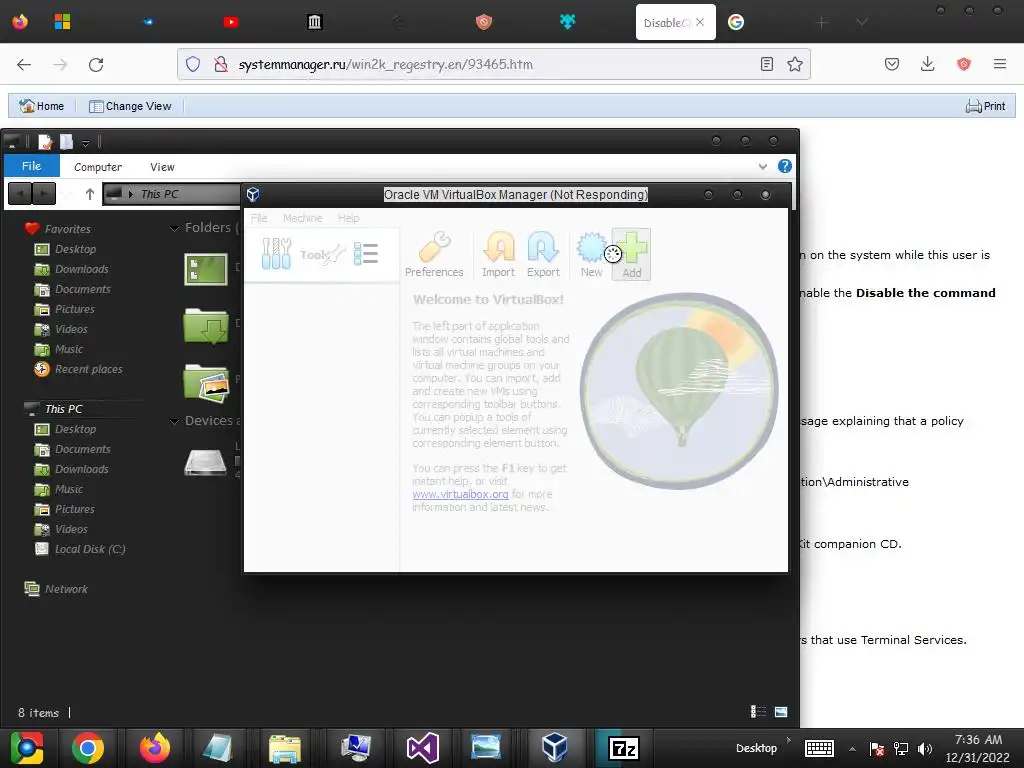Switch Explorer to large icons view
The width and height of the screenshot is (1024, 768).
[781, 711]
